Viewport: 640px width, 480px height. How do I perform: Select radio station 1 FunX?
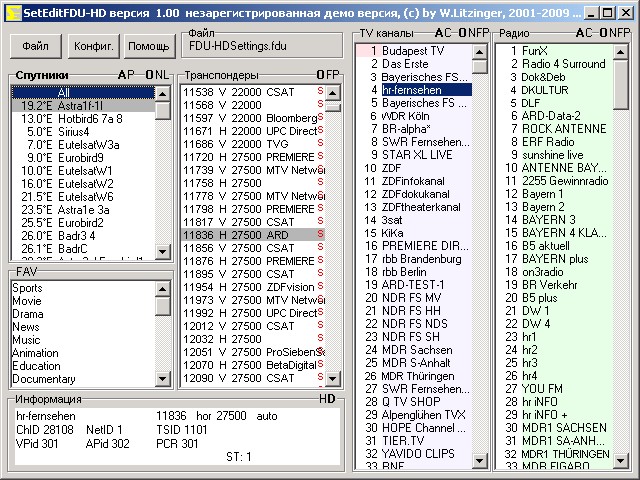555,51
